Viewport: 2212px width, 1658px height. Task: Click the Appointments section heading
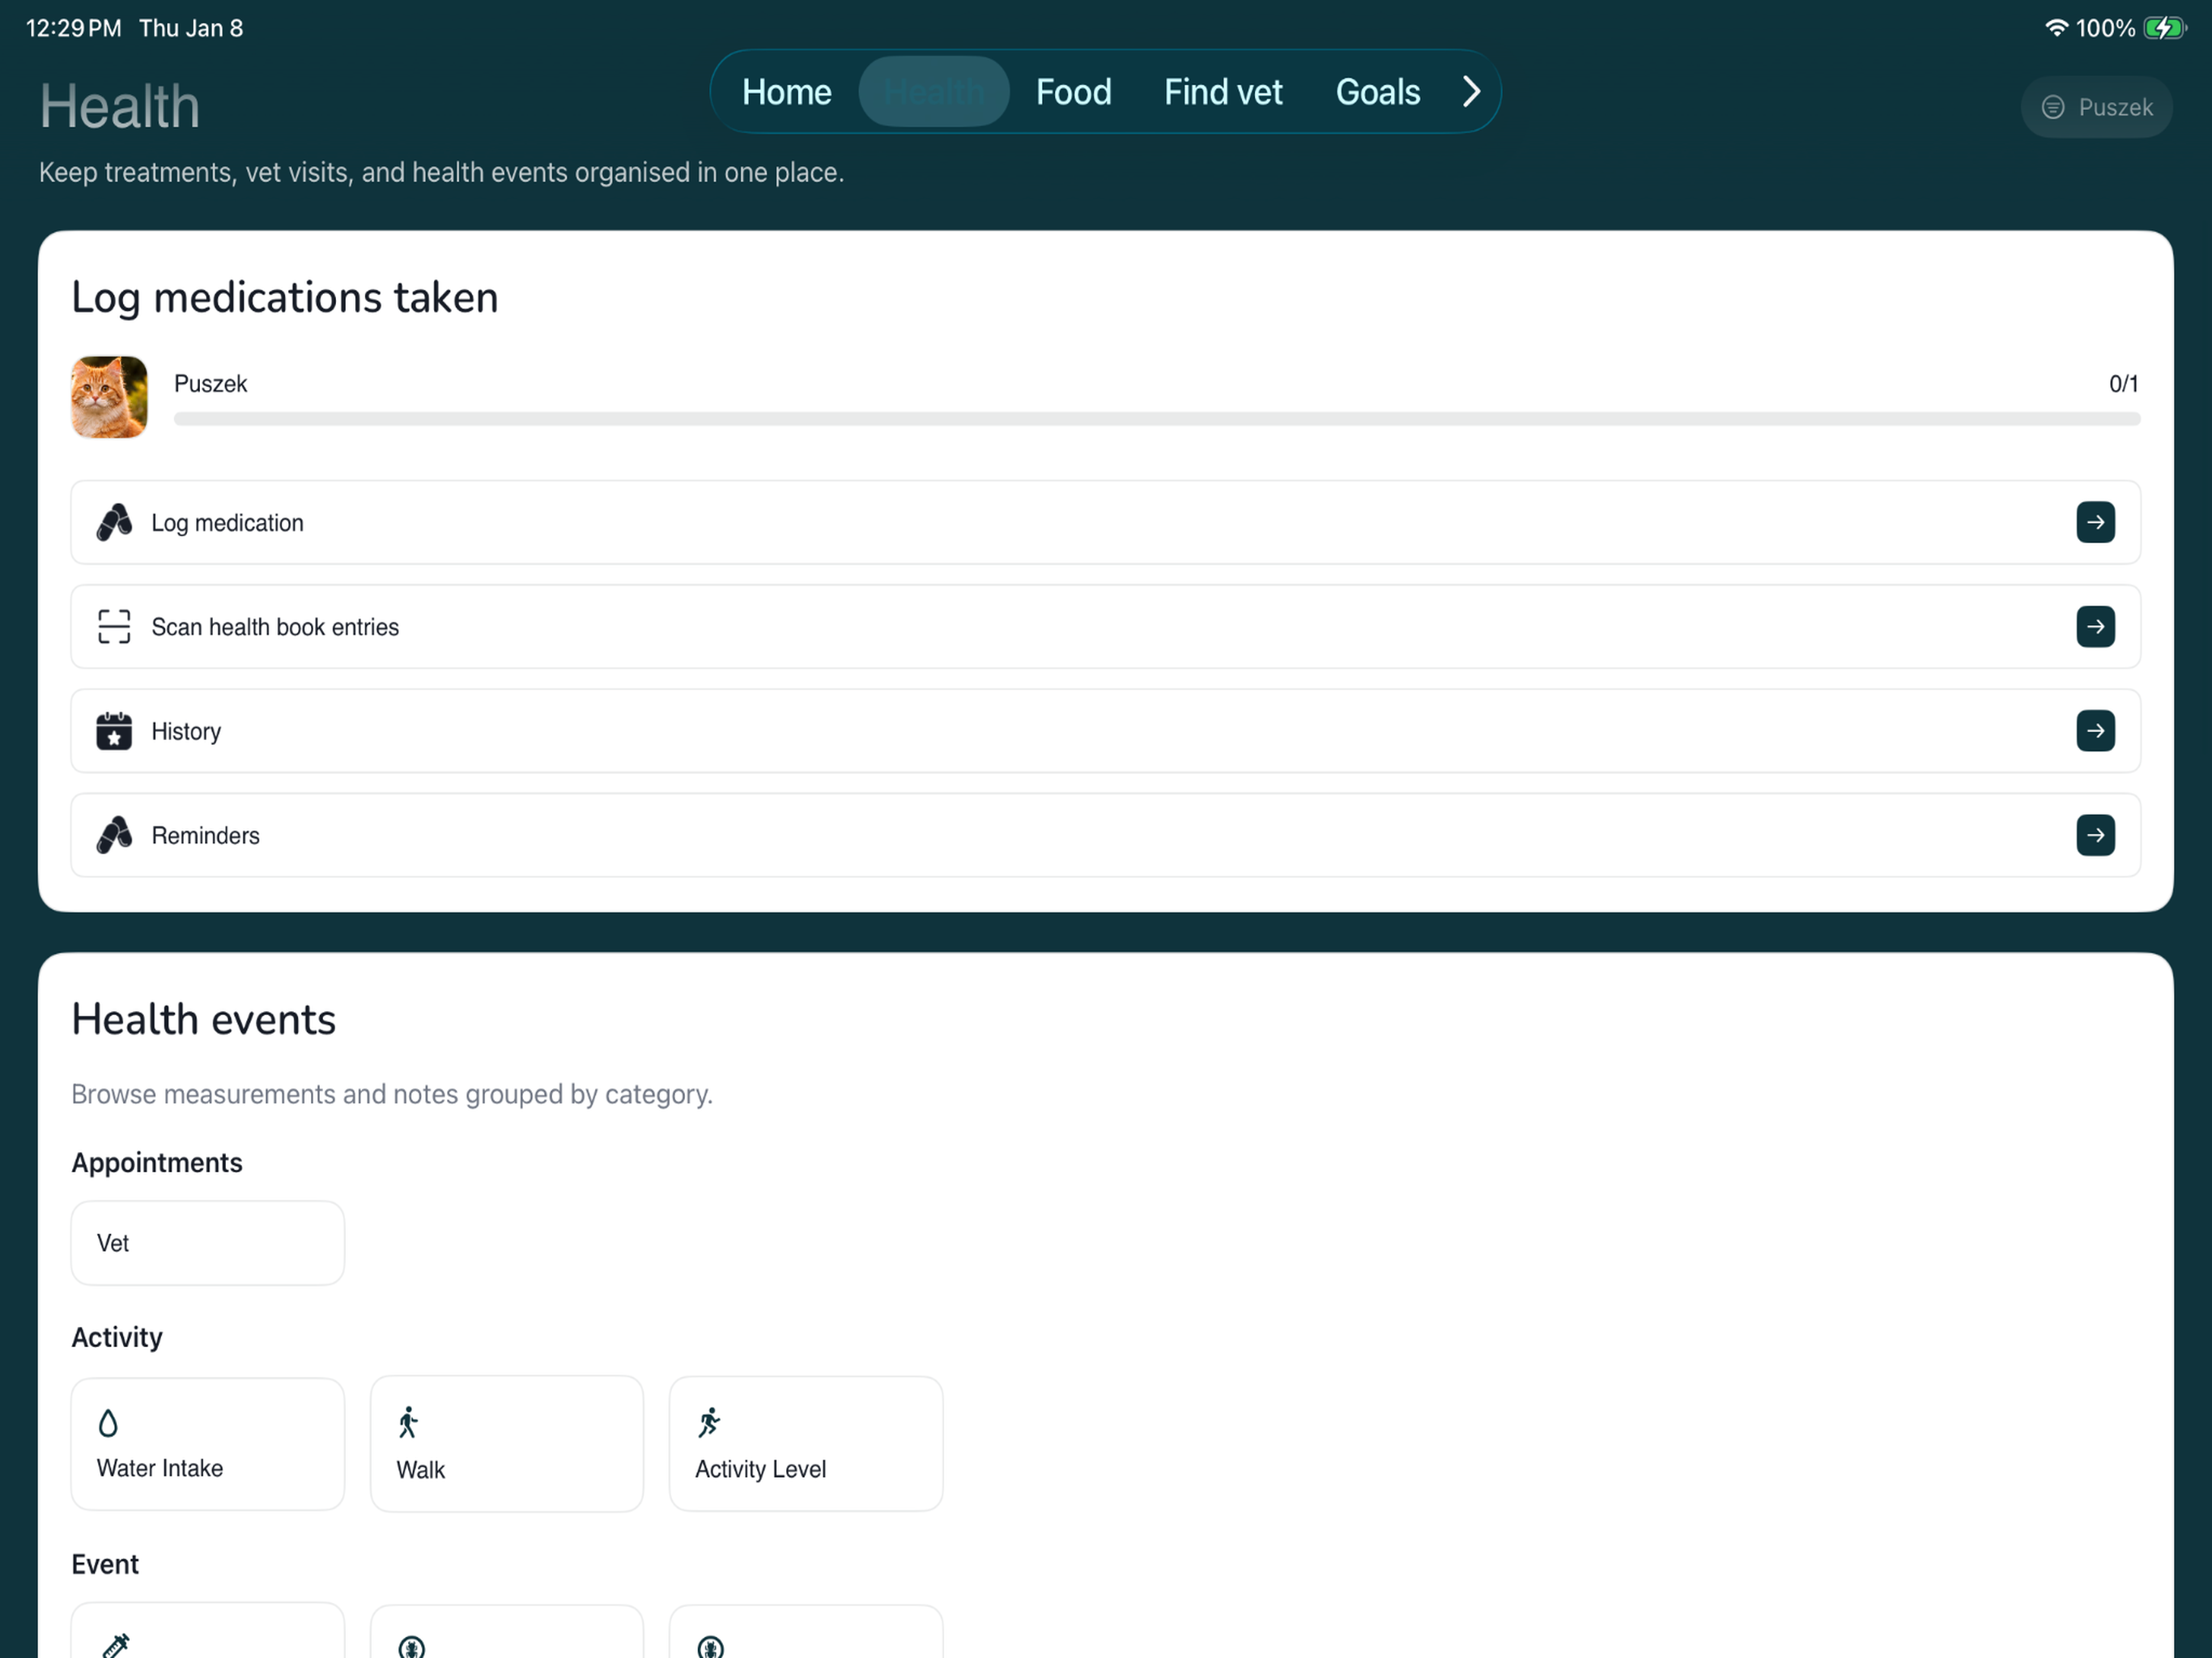coord(157,1163)
